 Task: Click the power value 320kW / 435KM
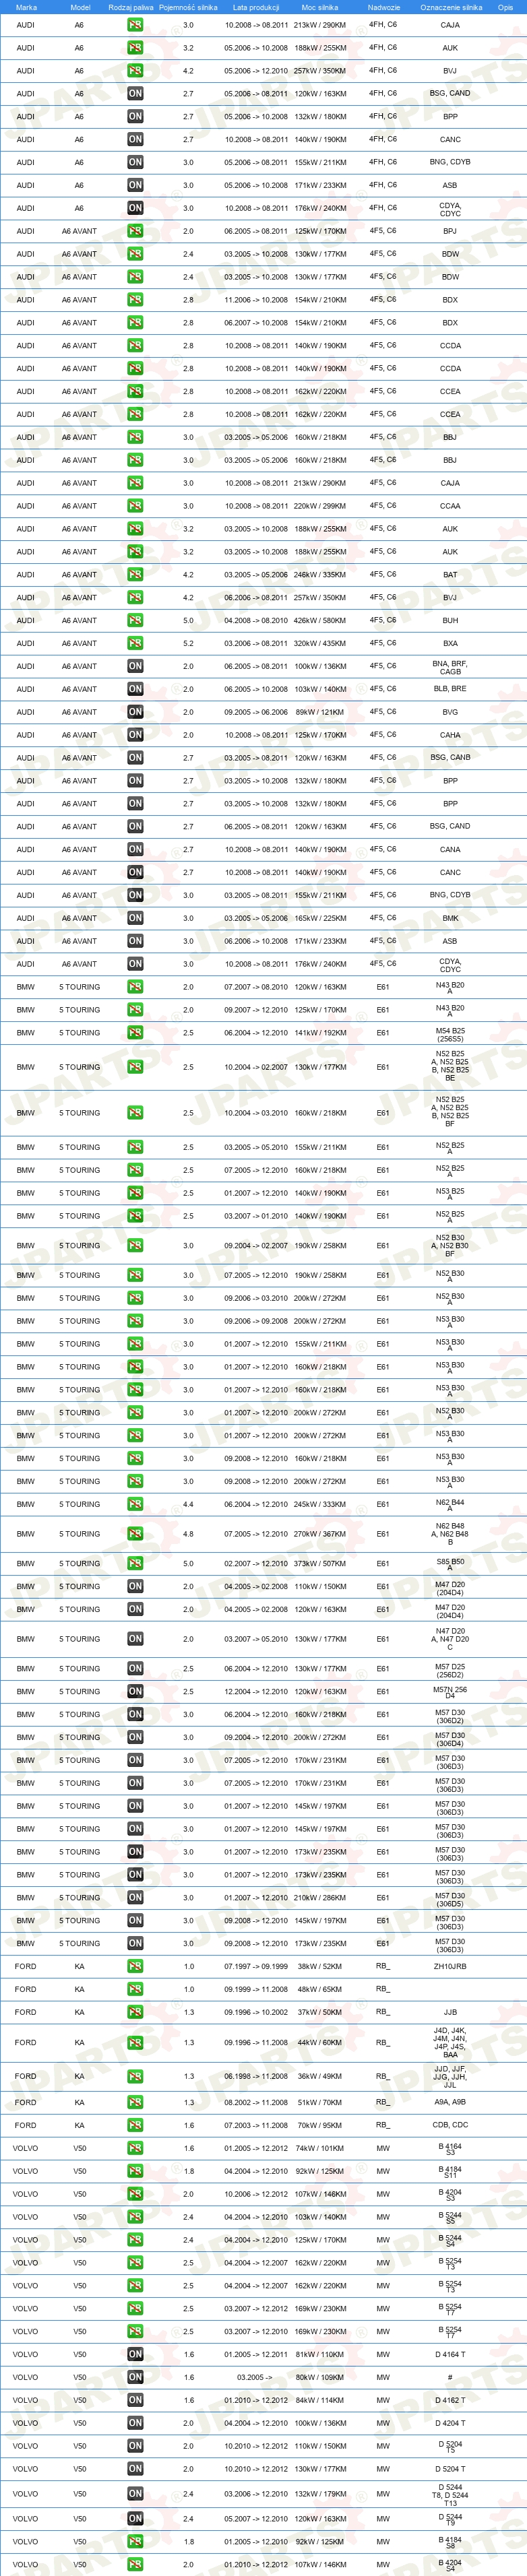(320, 643)
